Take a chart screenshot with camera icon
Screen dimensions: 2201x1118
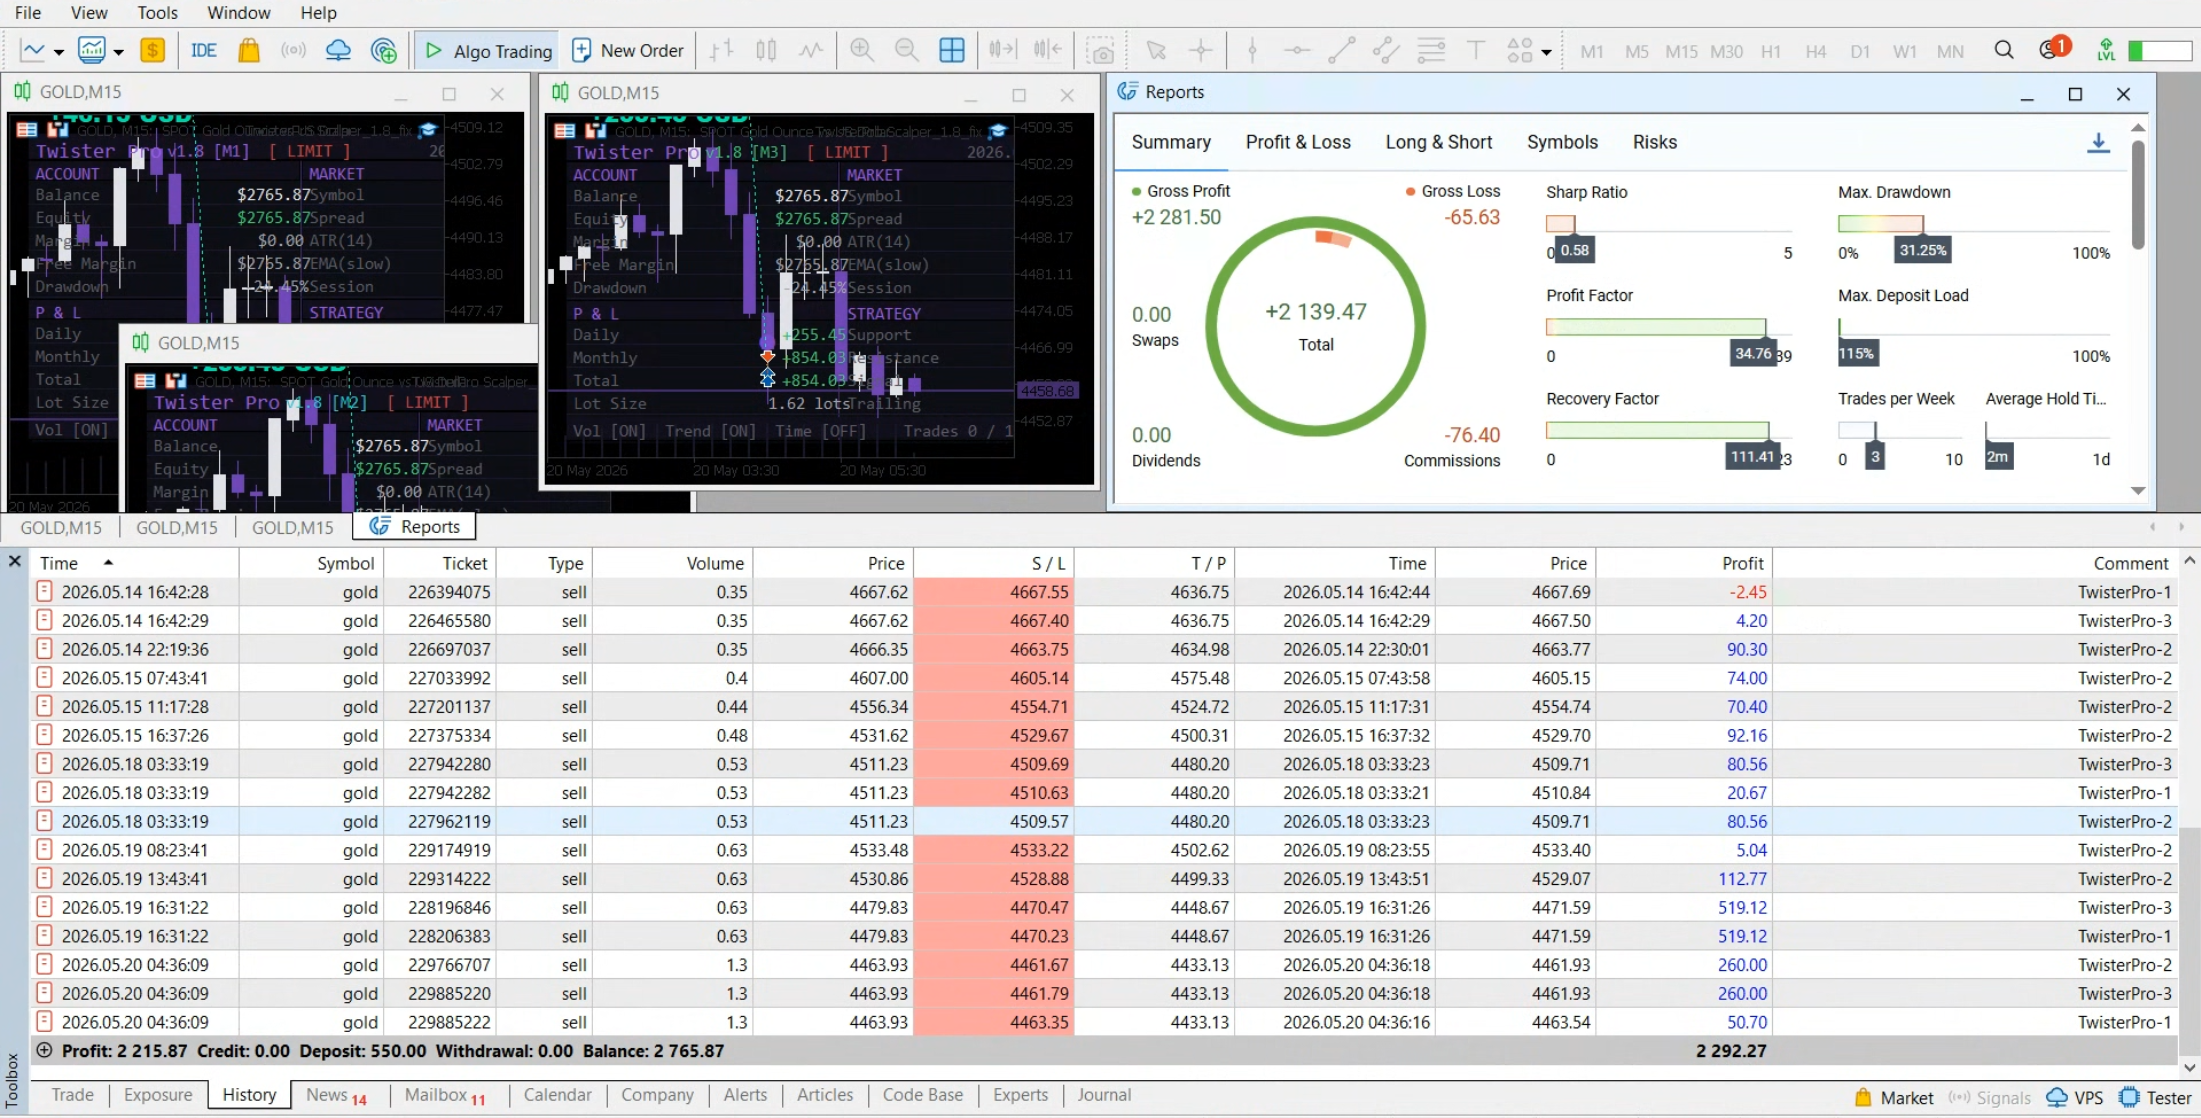pyautogui.click(x=1102, y=51)
